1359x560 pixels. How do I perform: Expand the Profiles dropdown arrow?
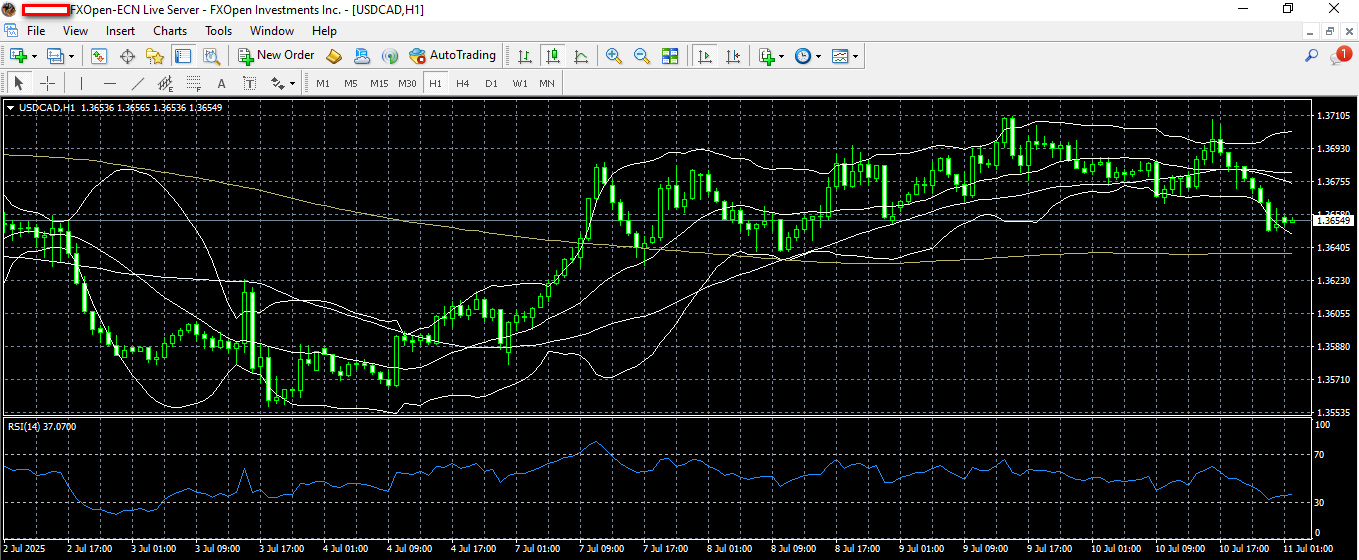coord(71,56)
